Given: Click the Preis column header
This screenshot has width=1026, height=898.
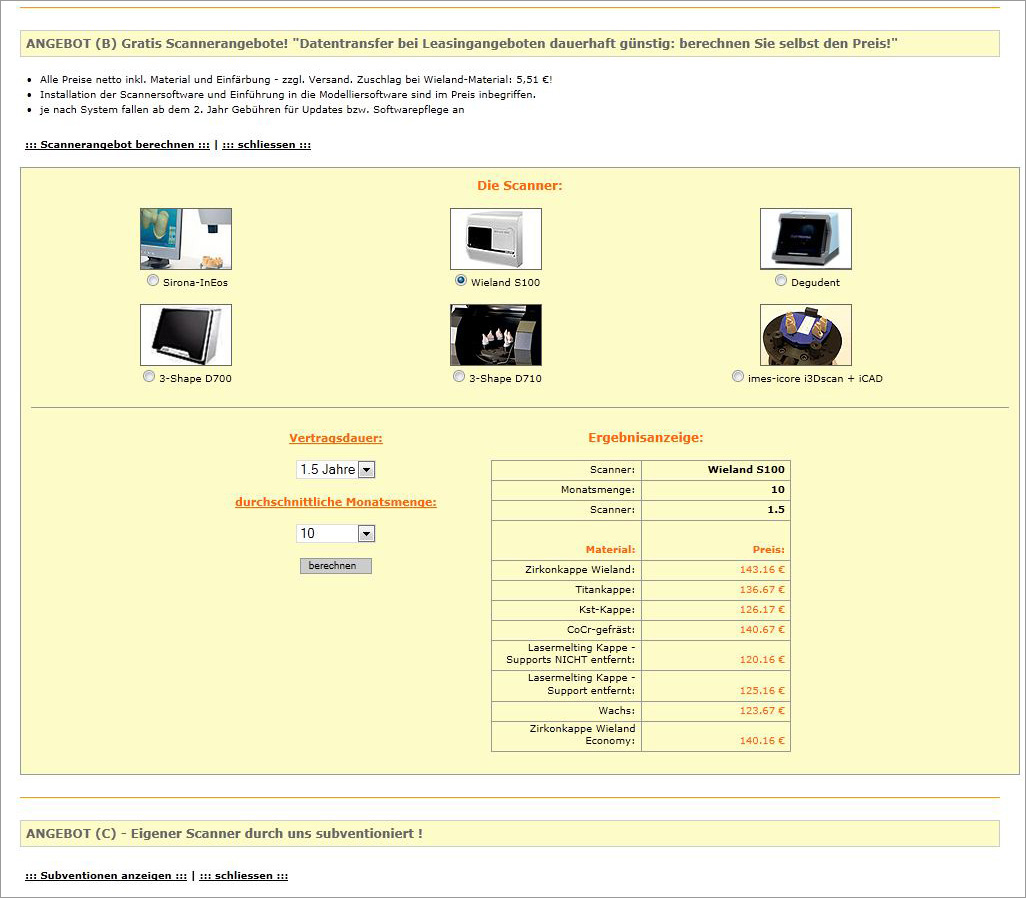Looking at the screenshot, I should [x=769, y=550].
